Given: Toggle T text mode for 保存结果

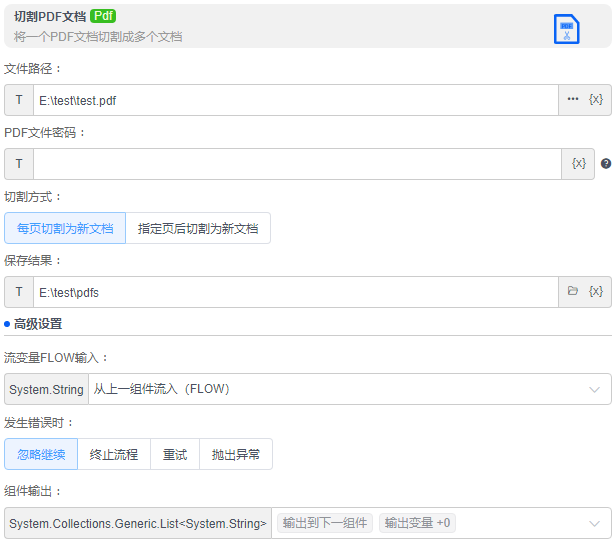Looking at the screenshot, I should pos(19,292).
